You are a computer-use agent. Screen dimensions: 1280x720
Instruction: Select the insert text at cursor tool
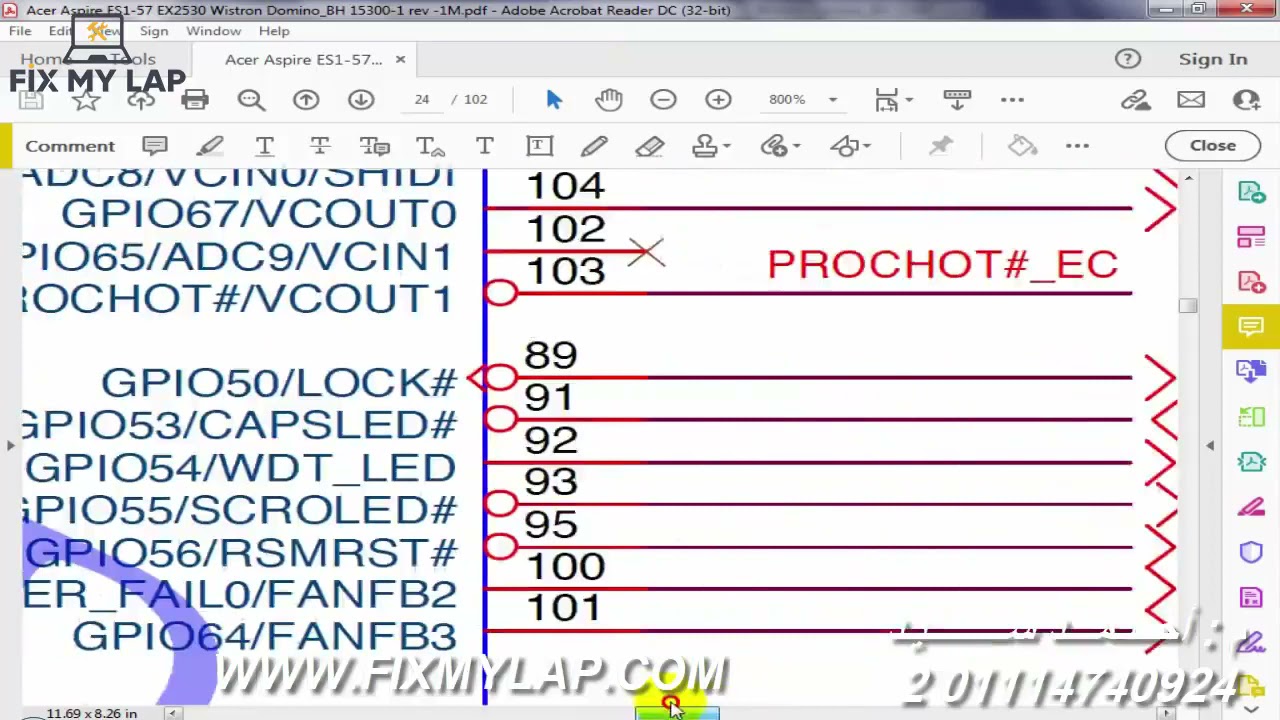[x=430, y=146]
